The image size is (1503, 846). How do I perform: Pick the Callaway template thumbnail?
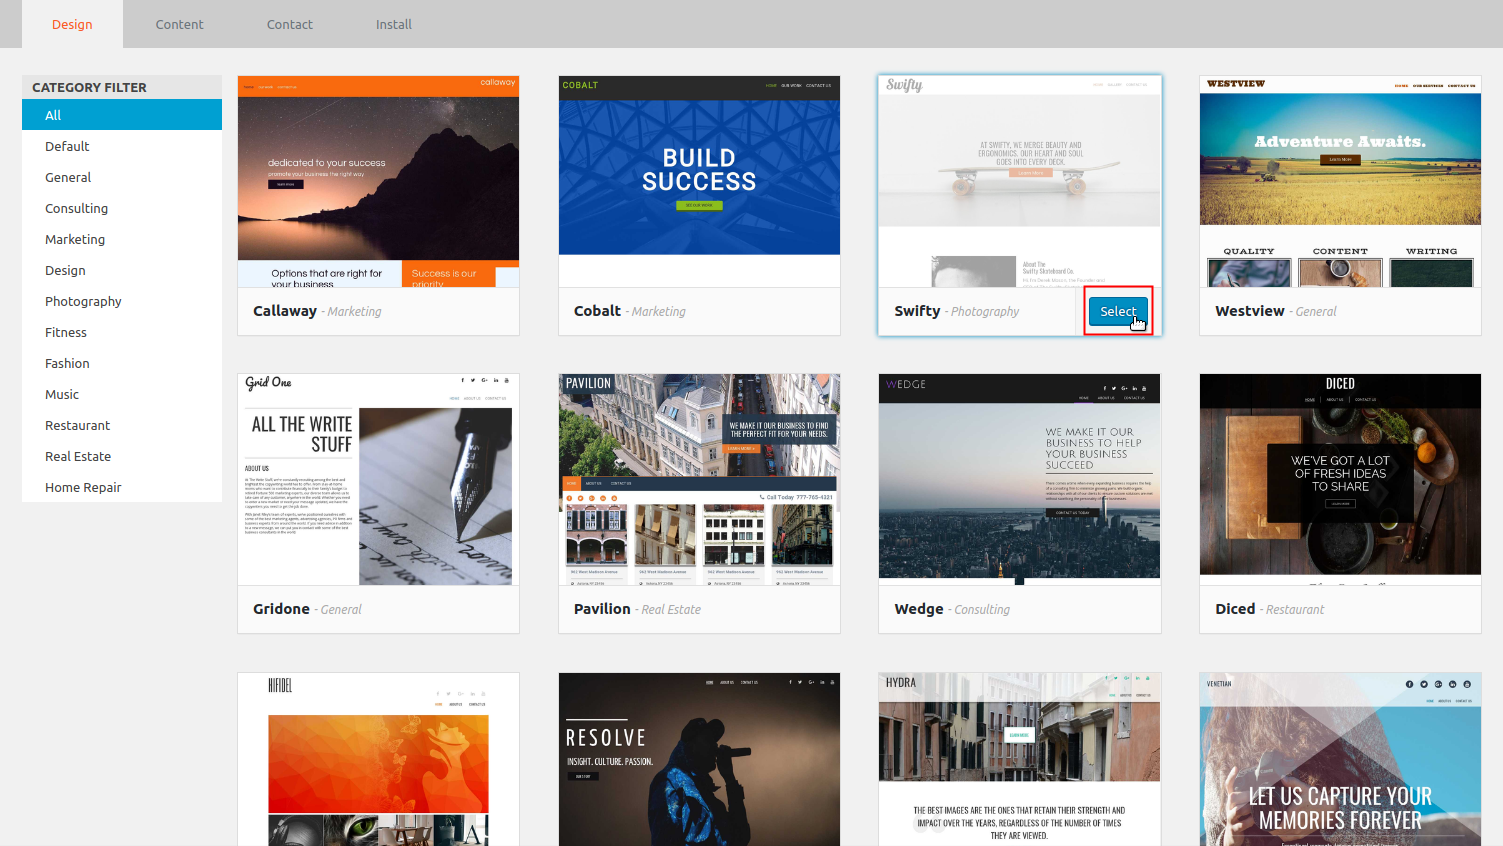tap(378, 182)
